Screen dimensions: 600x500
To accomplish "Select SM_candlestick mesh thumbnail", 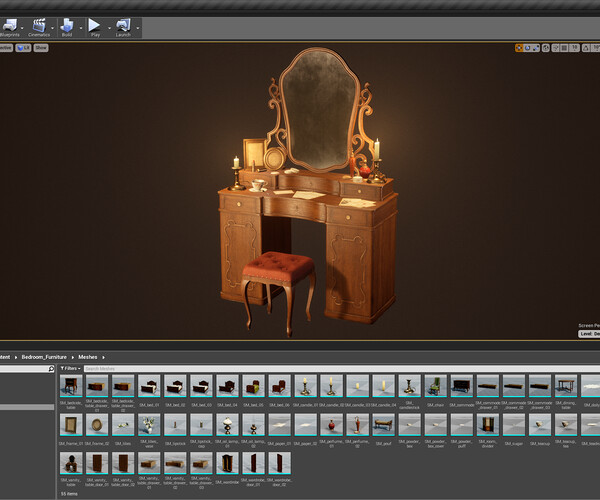I will point(409,386).
